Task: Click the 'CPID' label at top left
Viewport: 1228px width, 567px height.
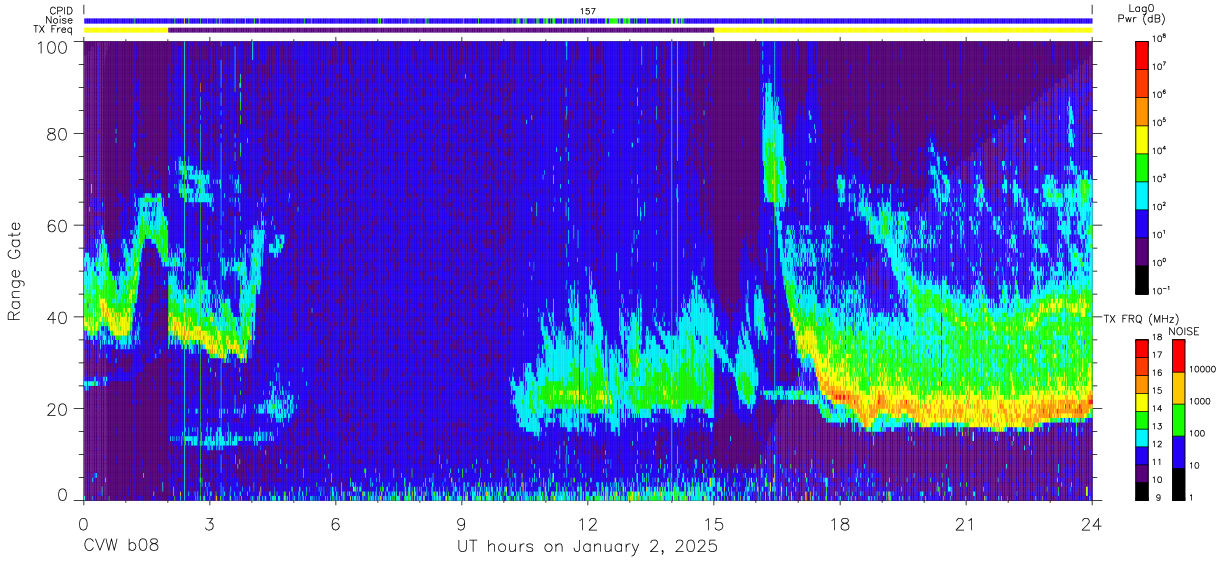Action: coord(62,11)
